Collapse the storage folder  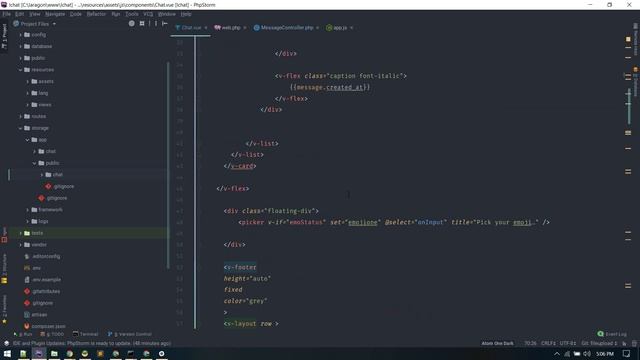coord(20,128)
